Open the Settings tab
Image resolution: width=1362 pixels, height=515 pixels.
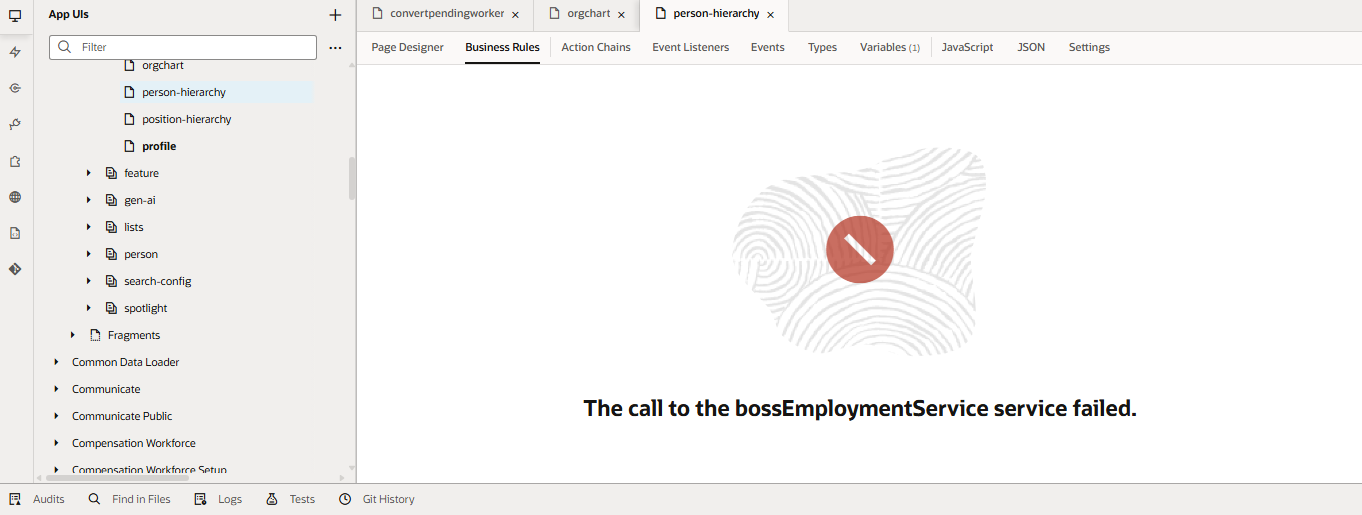coord(1089,47)
